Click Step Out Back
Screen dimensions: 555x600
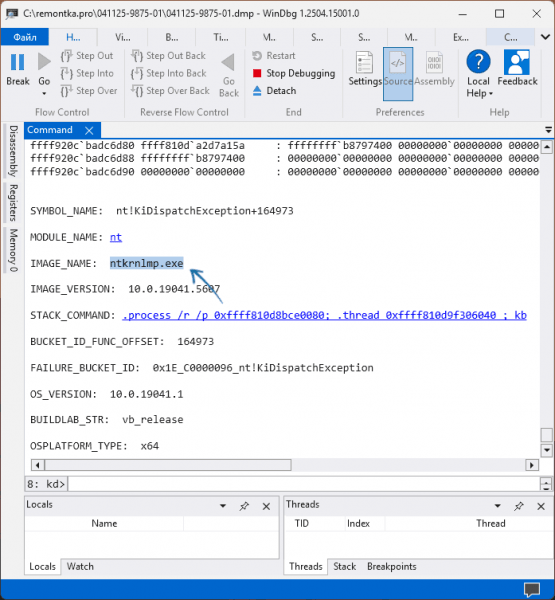168,56
